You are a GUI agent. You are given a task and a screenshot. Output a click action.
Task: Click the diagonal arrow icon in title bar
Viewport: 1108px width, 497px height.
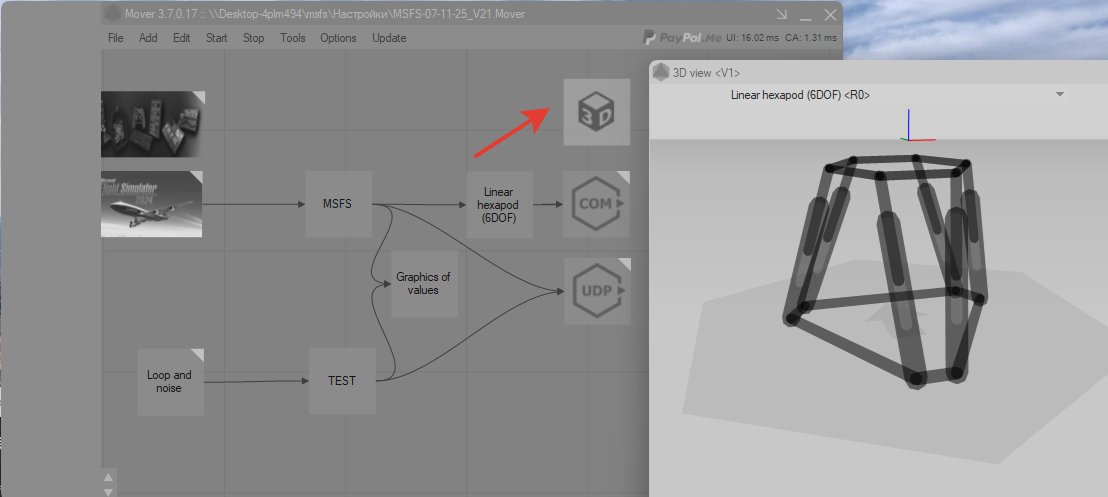coord(781,14)
